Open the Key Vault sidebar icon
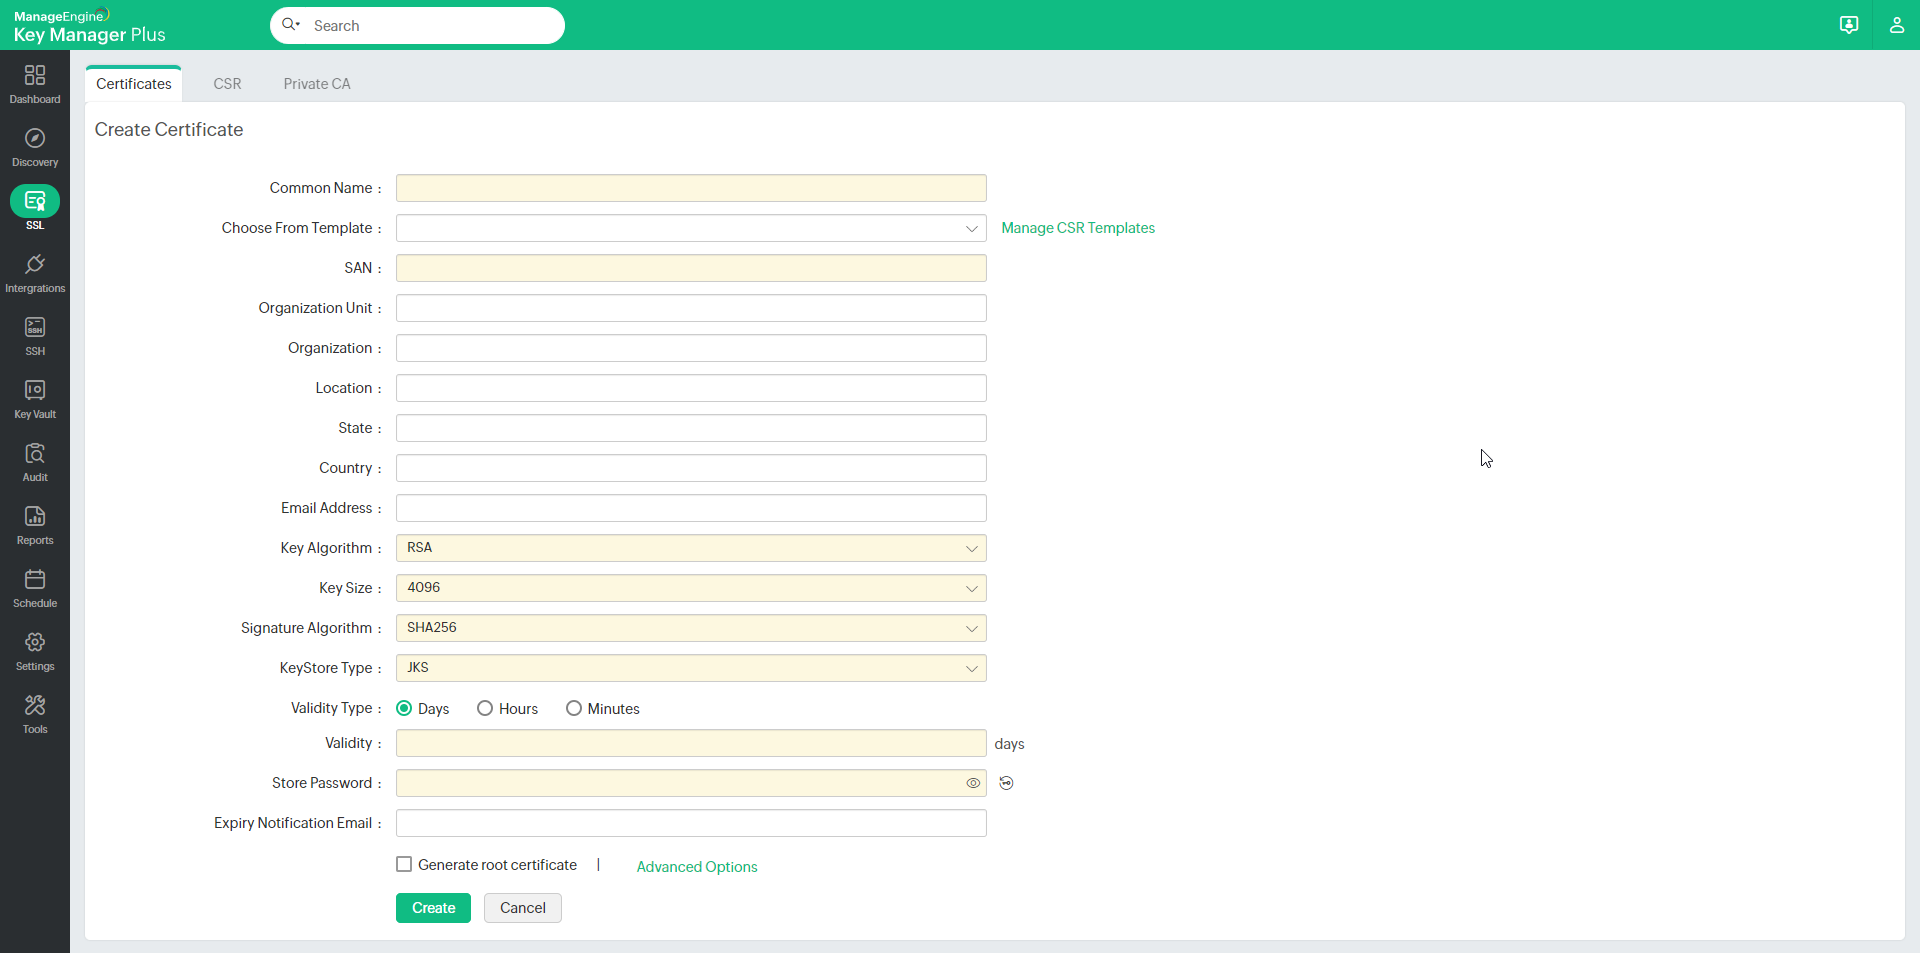 click(x=35, y=390)
